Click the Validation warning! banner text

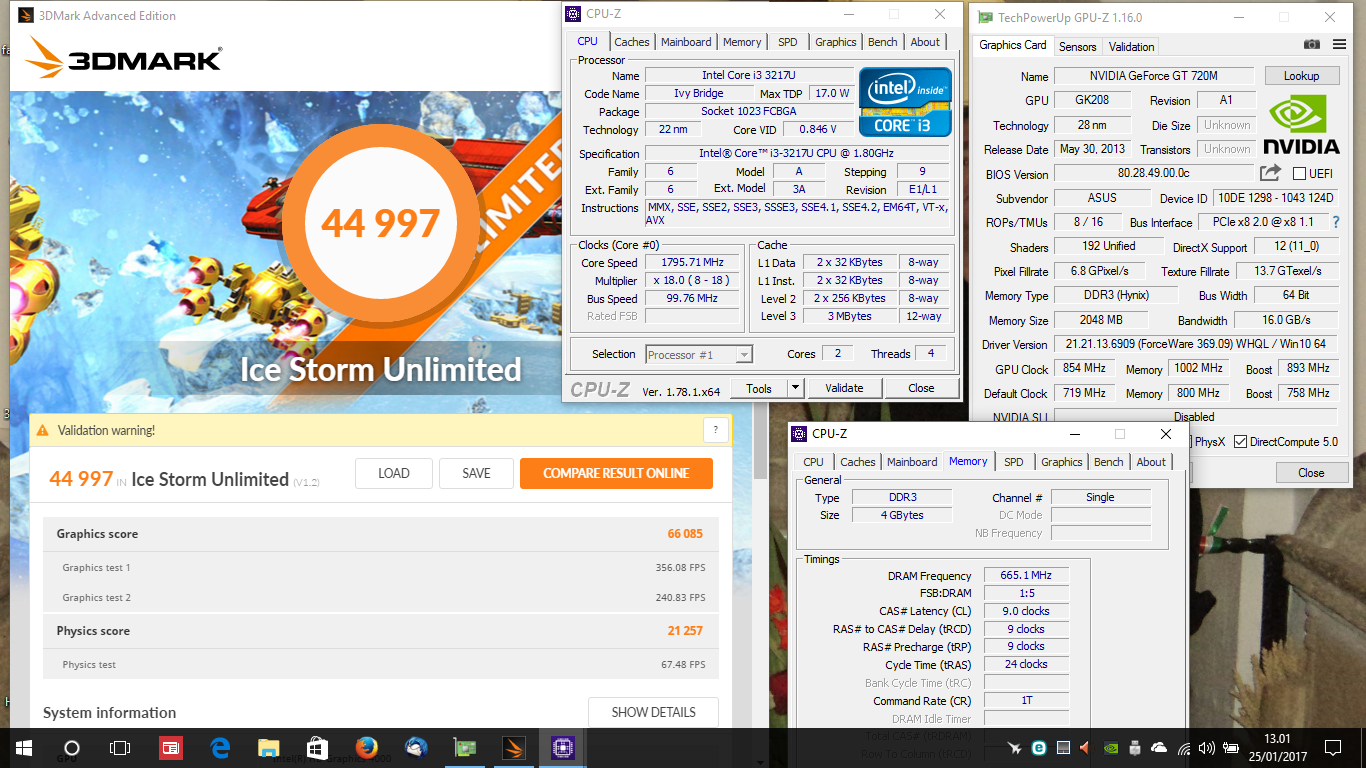(x=106, y=431)
